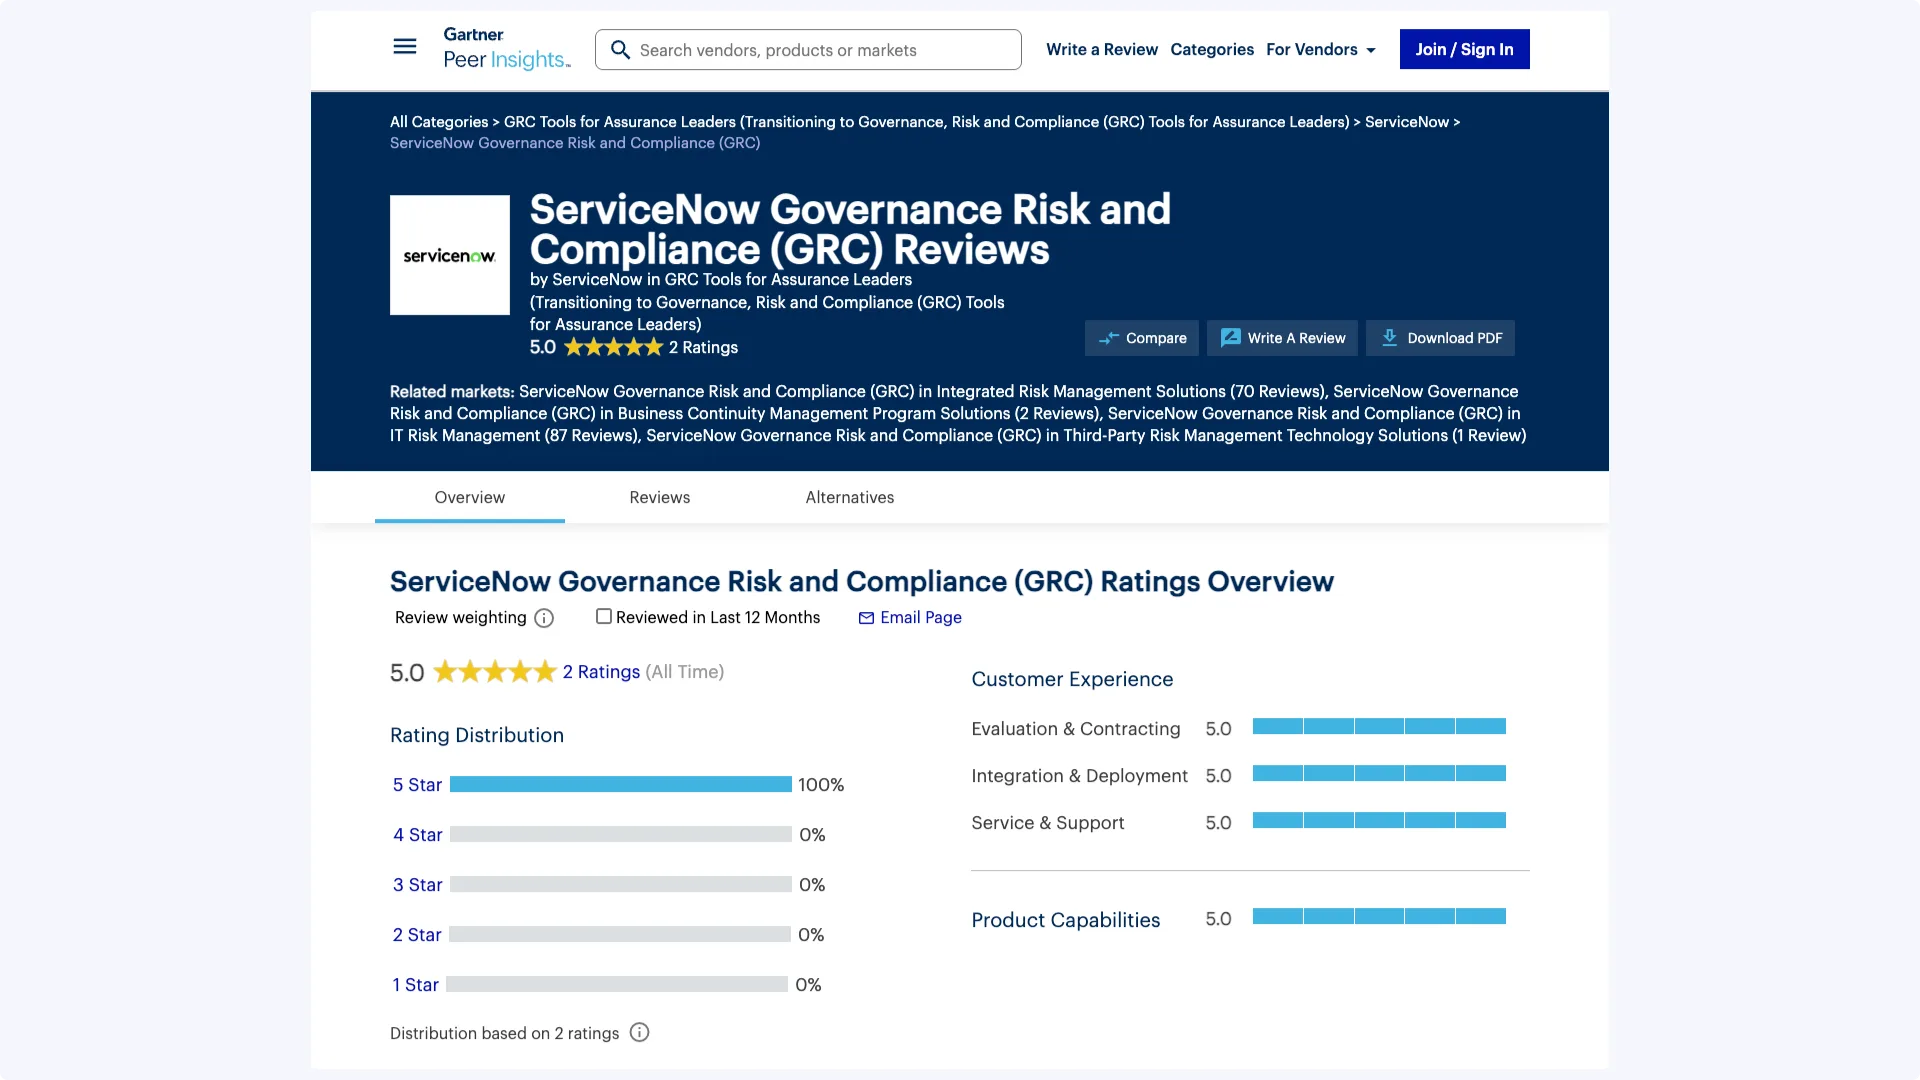The image size is (1920, 1080).
Task: Click the Gartner Peer Insights logo
Action: [x=506, y=49]
